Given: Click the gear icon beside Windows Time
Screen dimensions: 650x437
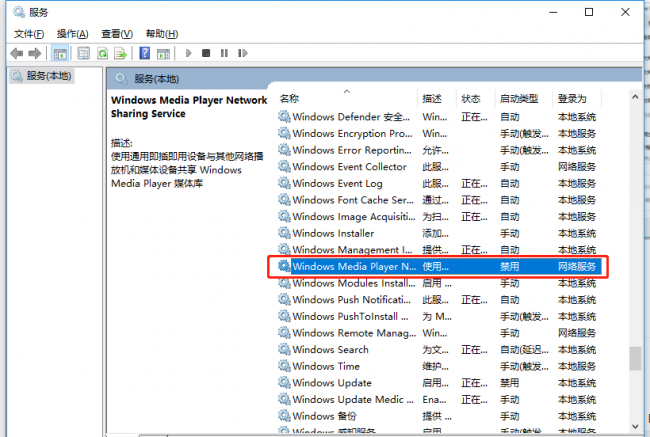Looking at the screenshot, I should point(284,366).
